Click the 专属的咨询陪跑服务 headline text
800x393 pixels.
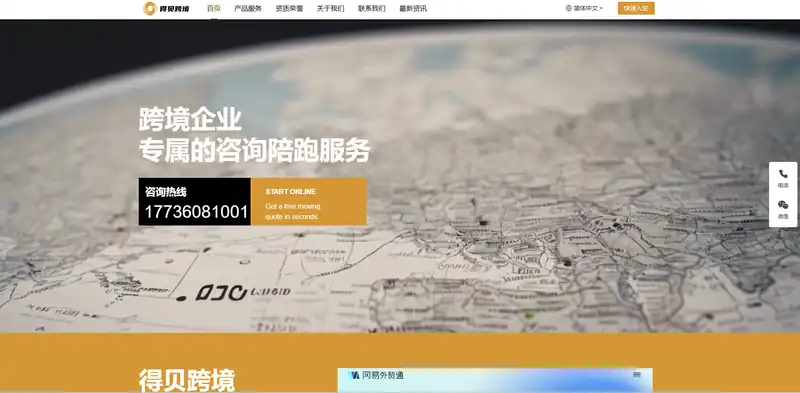(x=255, y=150)
